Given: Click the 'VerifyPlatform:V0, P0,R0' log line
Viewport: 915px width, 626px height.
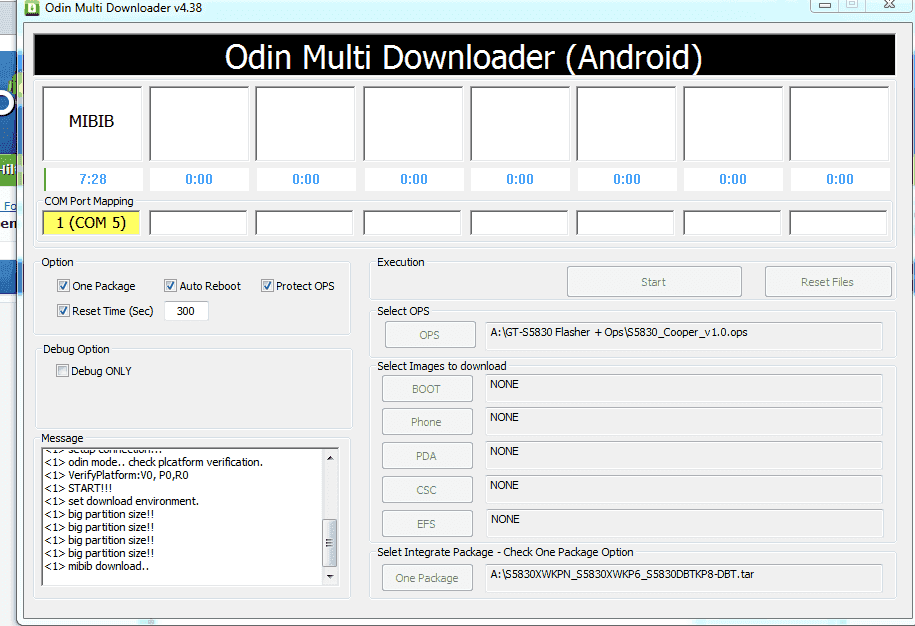Looking at the screenshot, I should (x=117, y=475).
